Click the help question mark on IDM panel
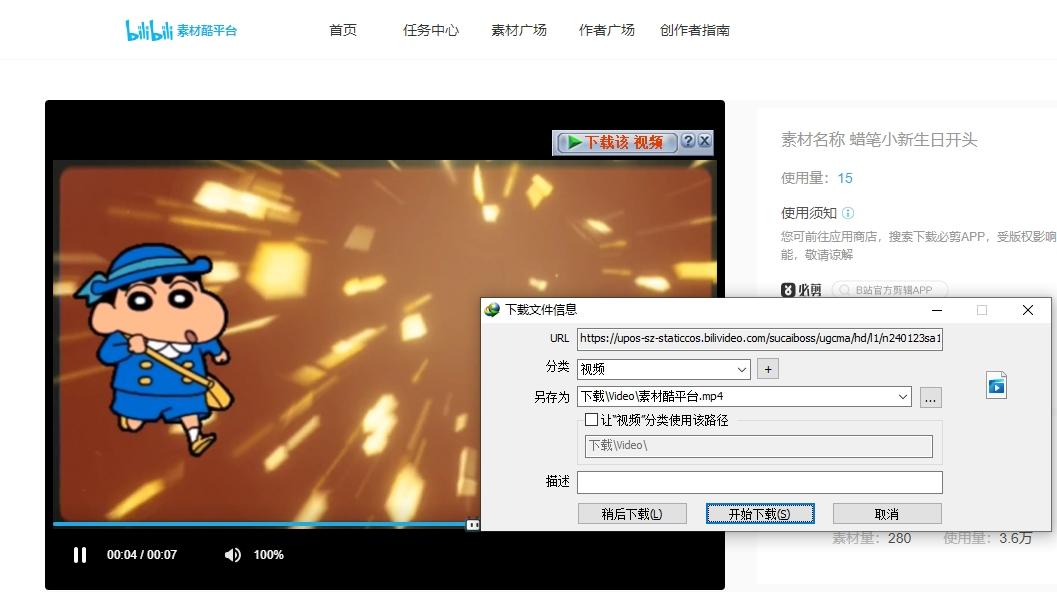Screen dimensions: 1057x597 click(x=688, y=141)
